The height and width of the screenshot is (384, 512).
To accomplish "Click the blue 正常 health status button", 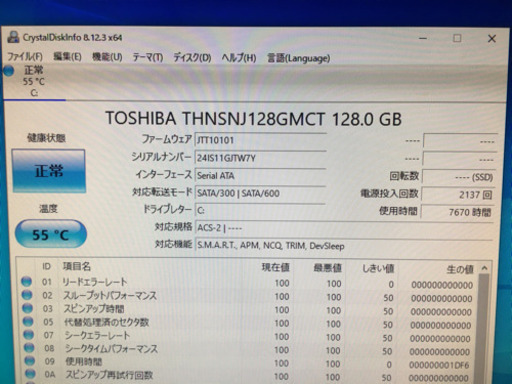I will [49, 171].
